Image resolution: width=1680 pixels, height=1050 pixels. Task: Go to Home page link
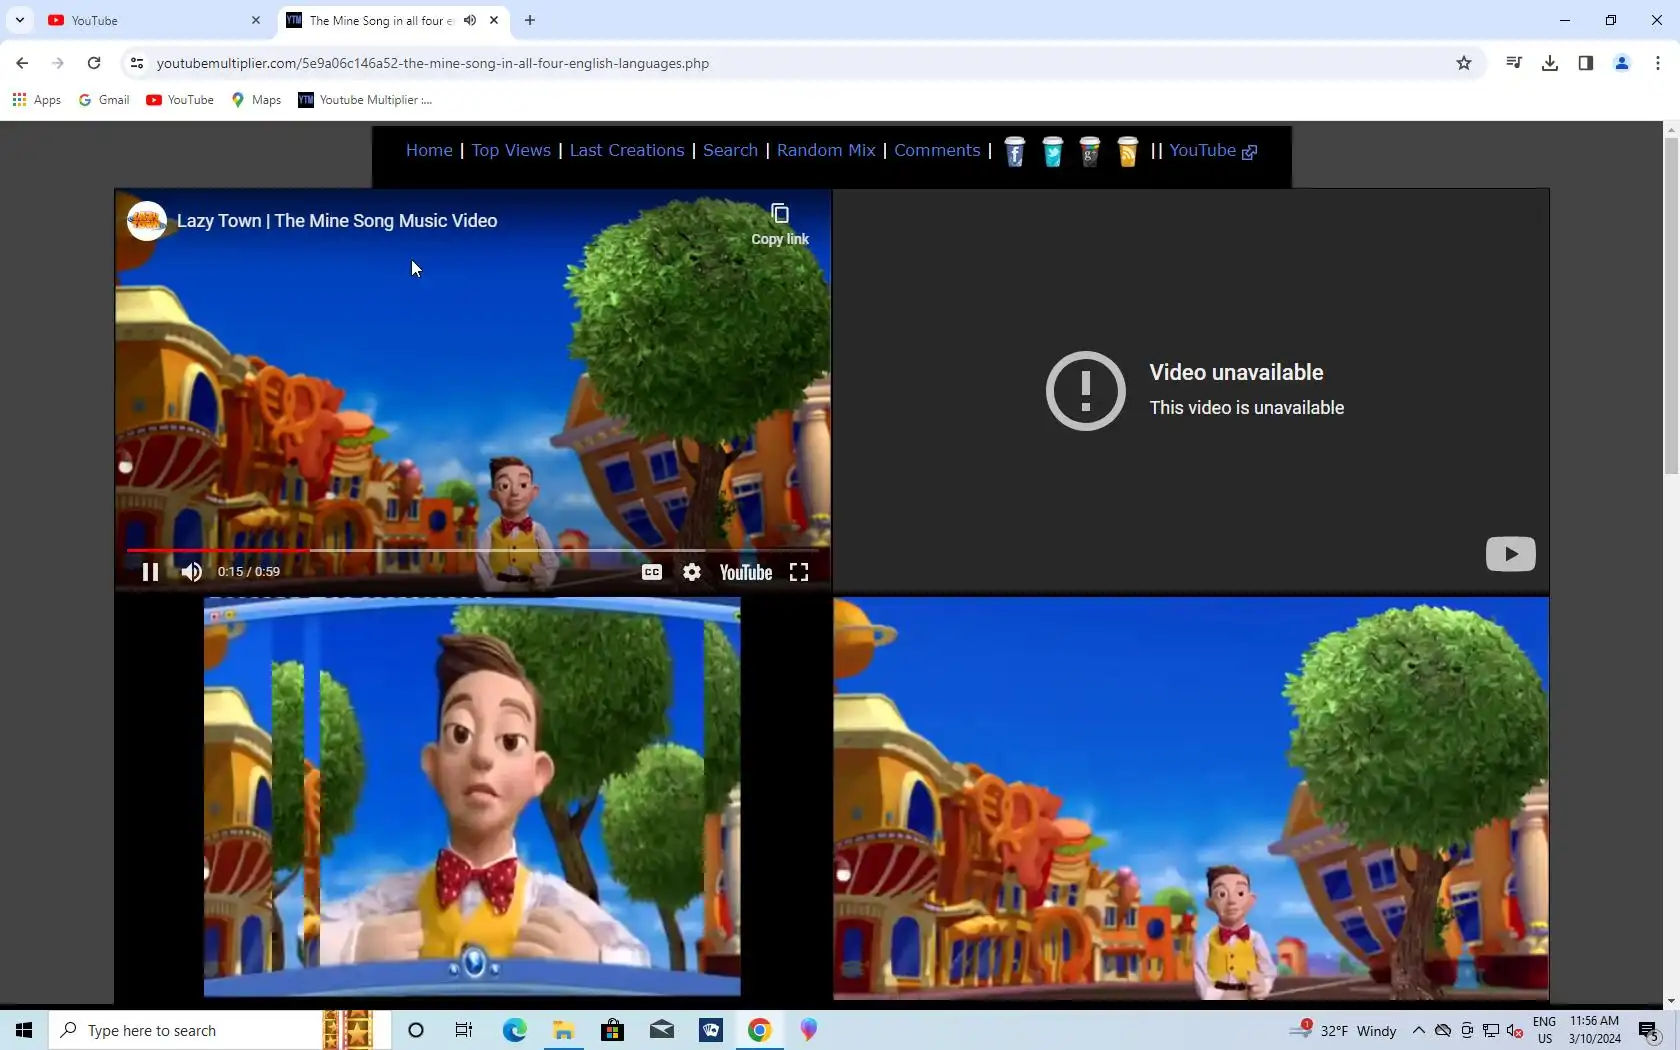(429, 150)
